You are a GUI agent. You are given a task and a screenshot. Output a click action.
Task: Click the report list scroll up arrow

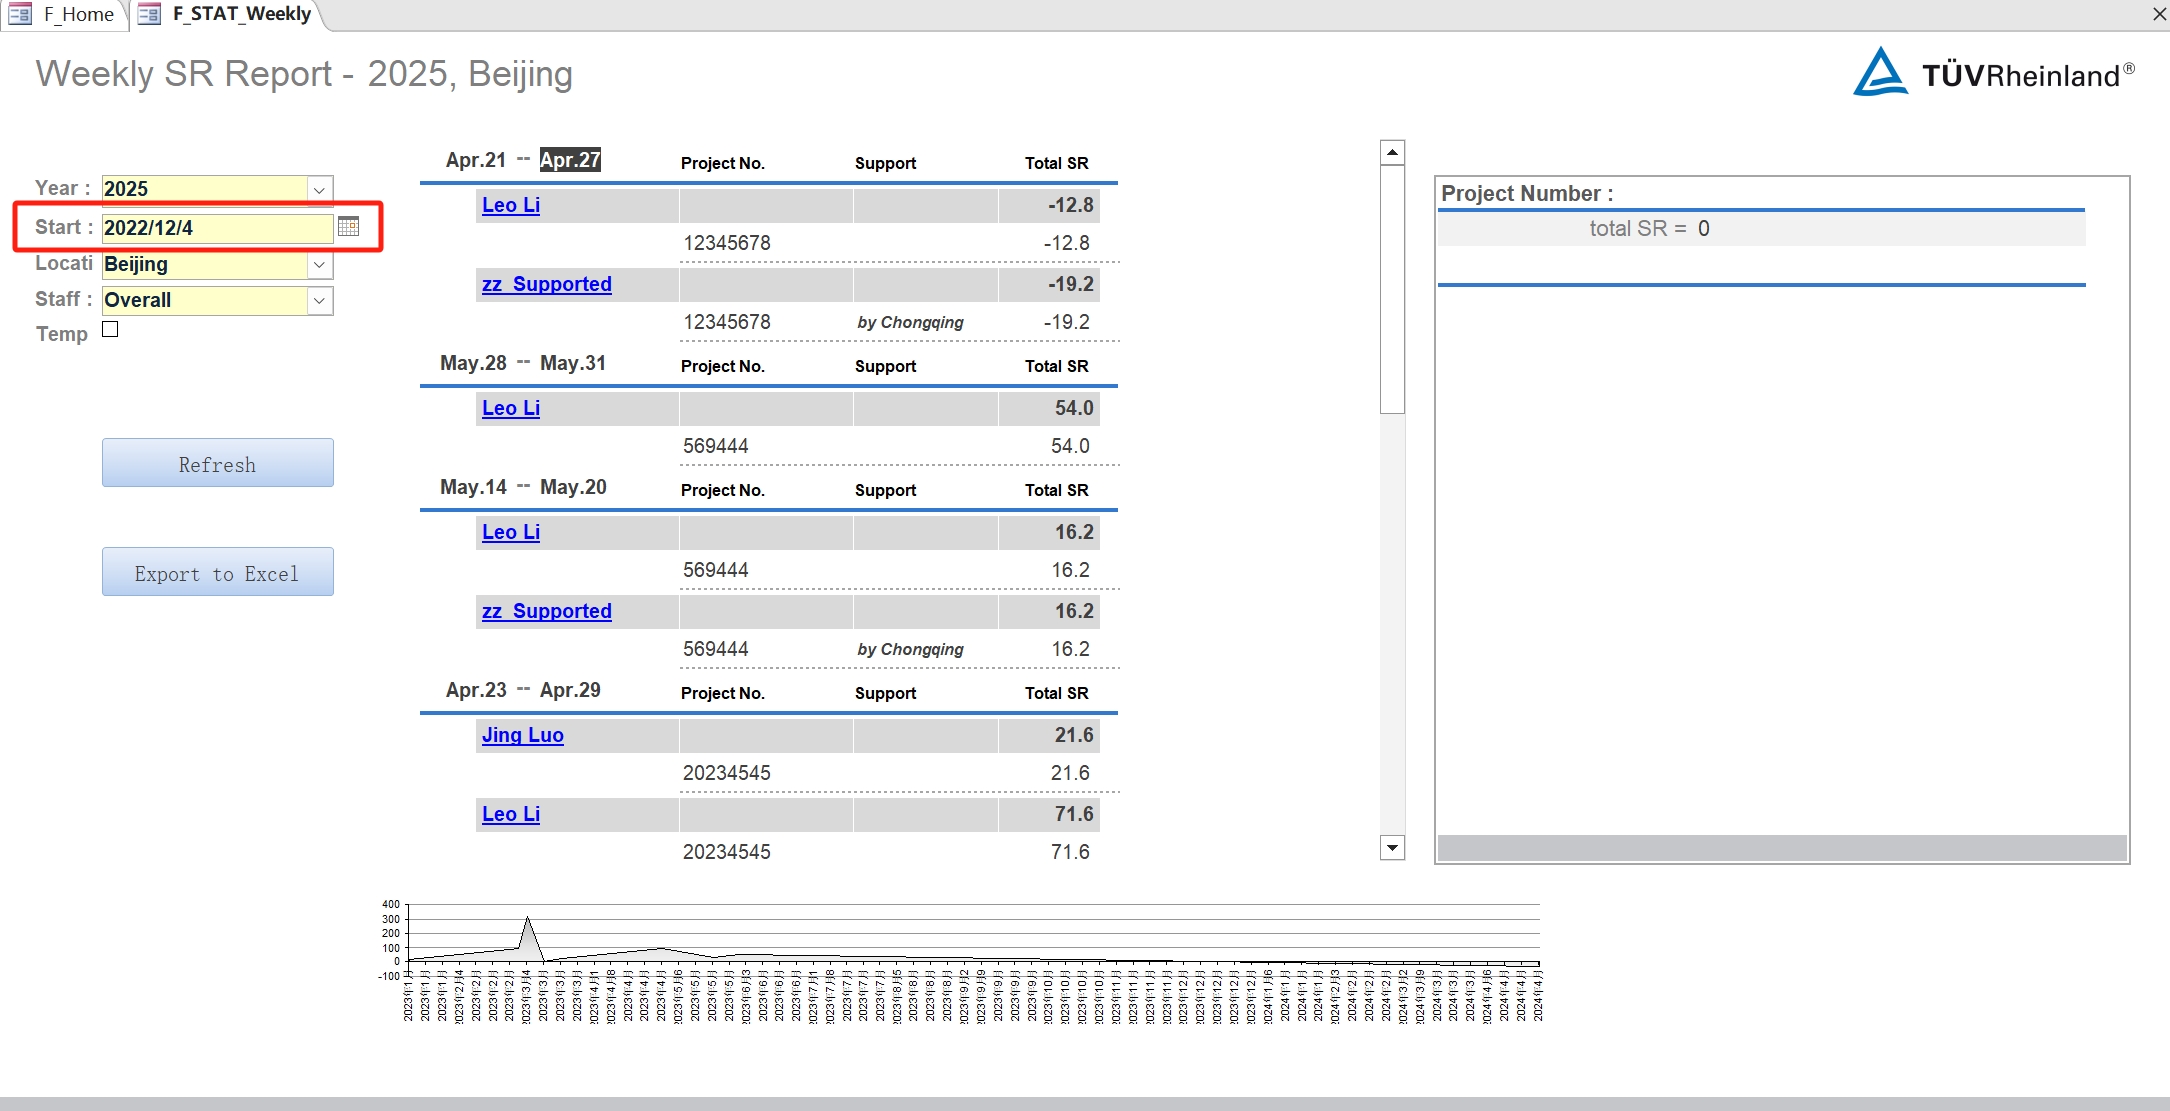click(x=1392, y=152)
